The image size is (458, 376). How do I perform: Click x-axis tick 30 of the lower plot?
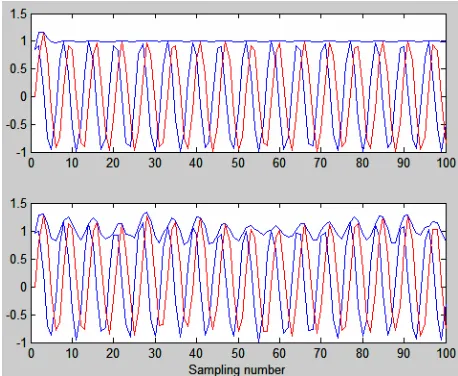(155, 353)
